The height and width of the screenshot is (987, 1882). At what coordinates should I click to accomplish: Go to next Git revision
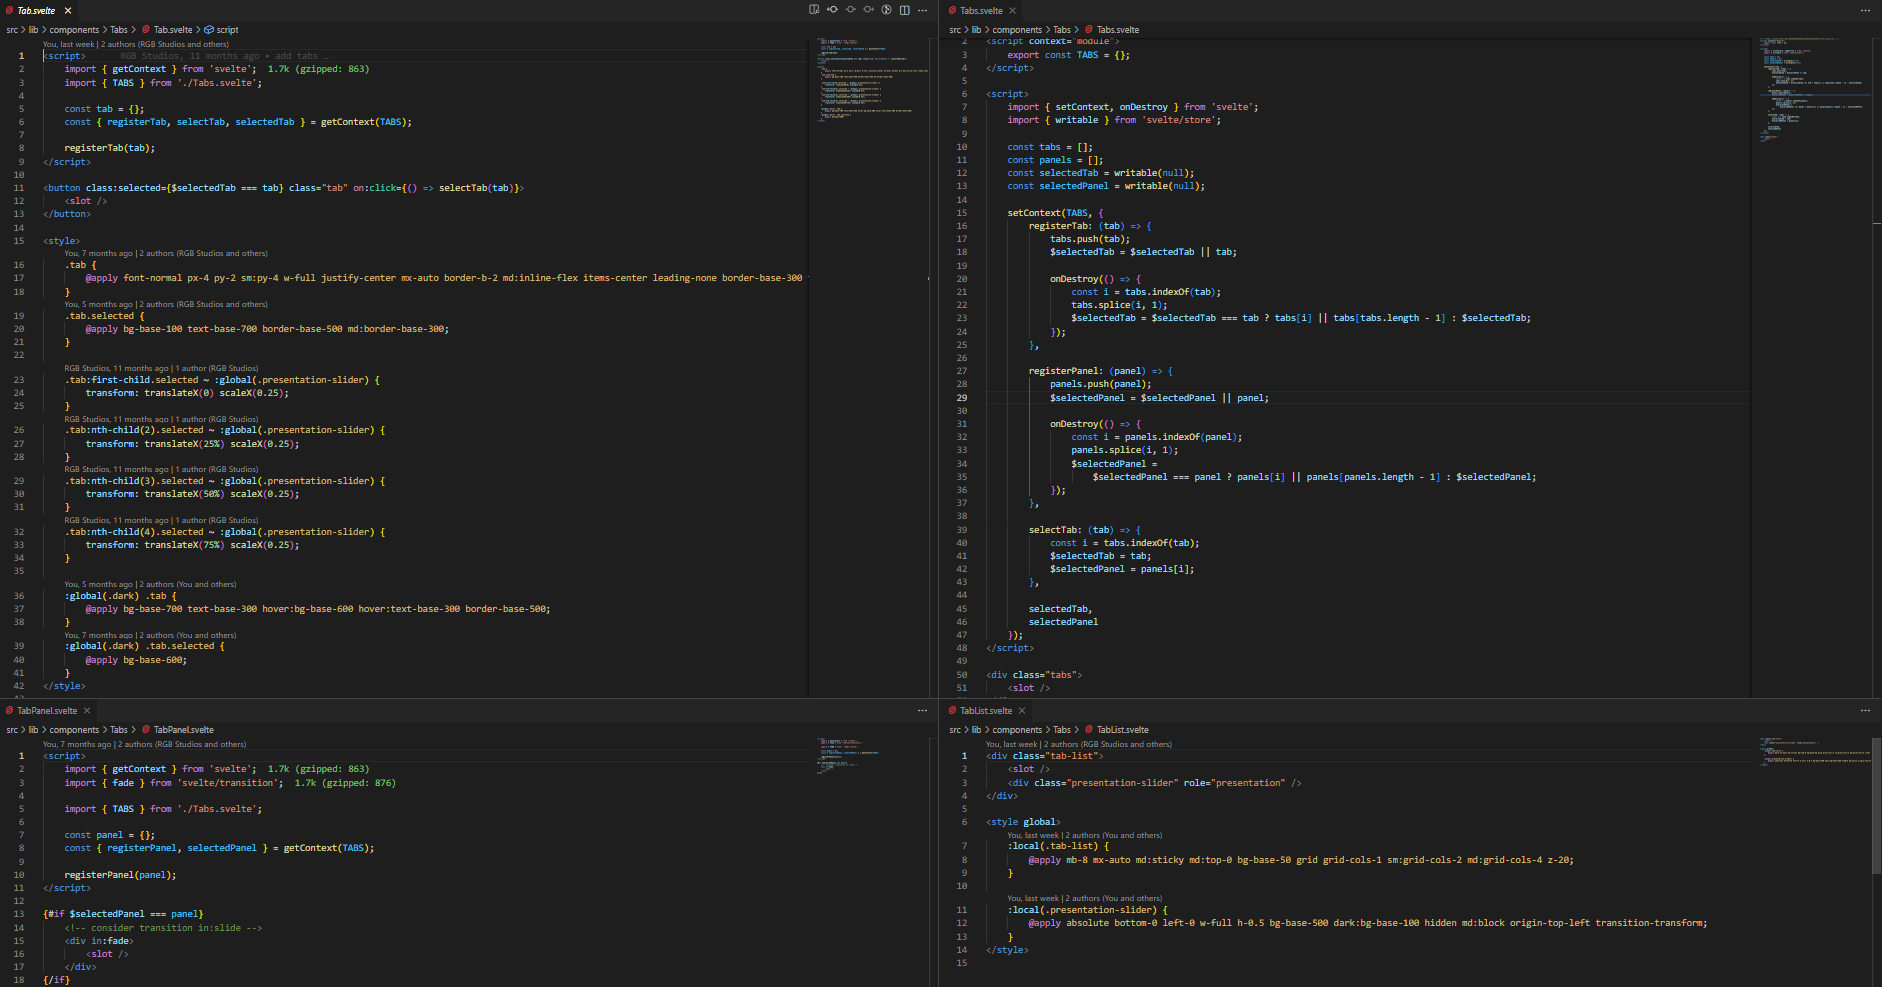coord(868,10)
